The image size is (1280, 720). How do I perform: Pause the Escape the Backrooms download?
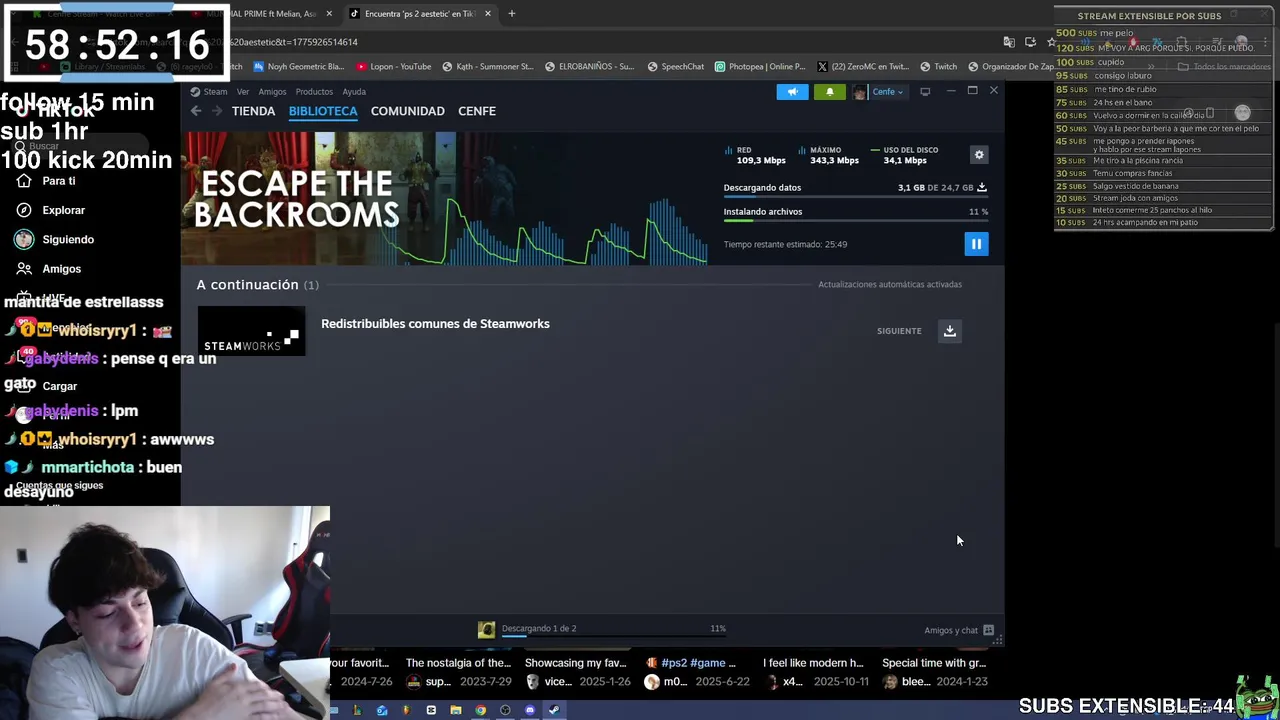pyautogui.click(x=976, y=244)
